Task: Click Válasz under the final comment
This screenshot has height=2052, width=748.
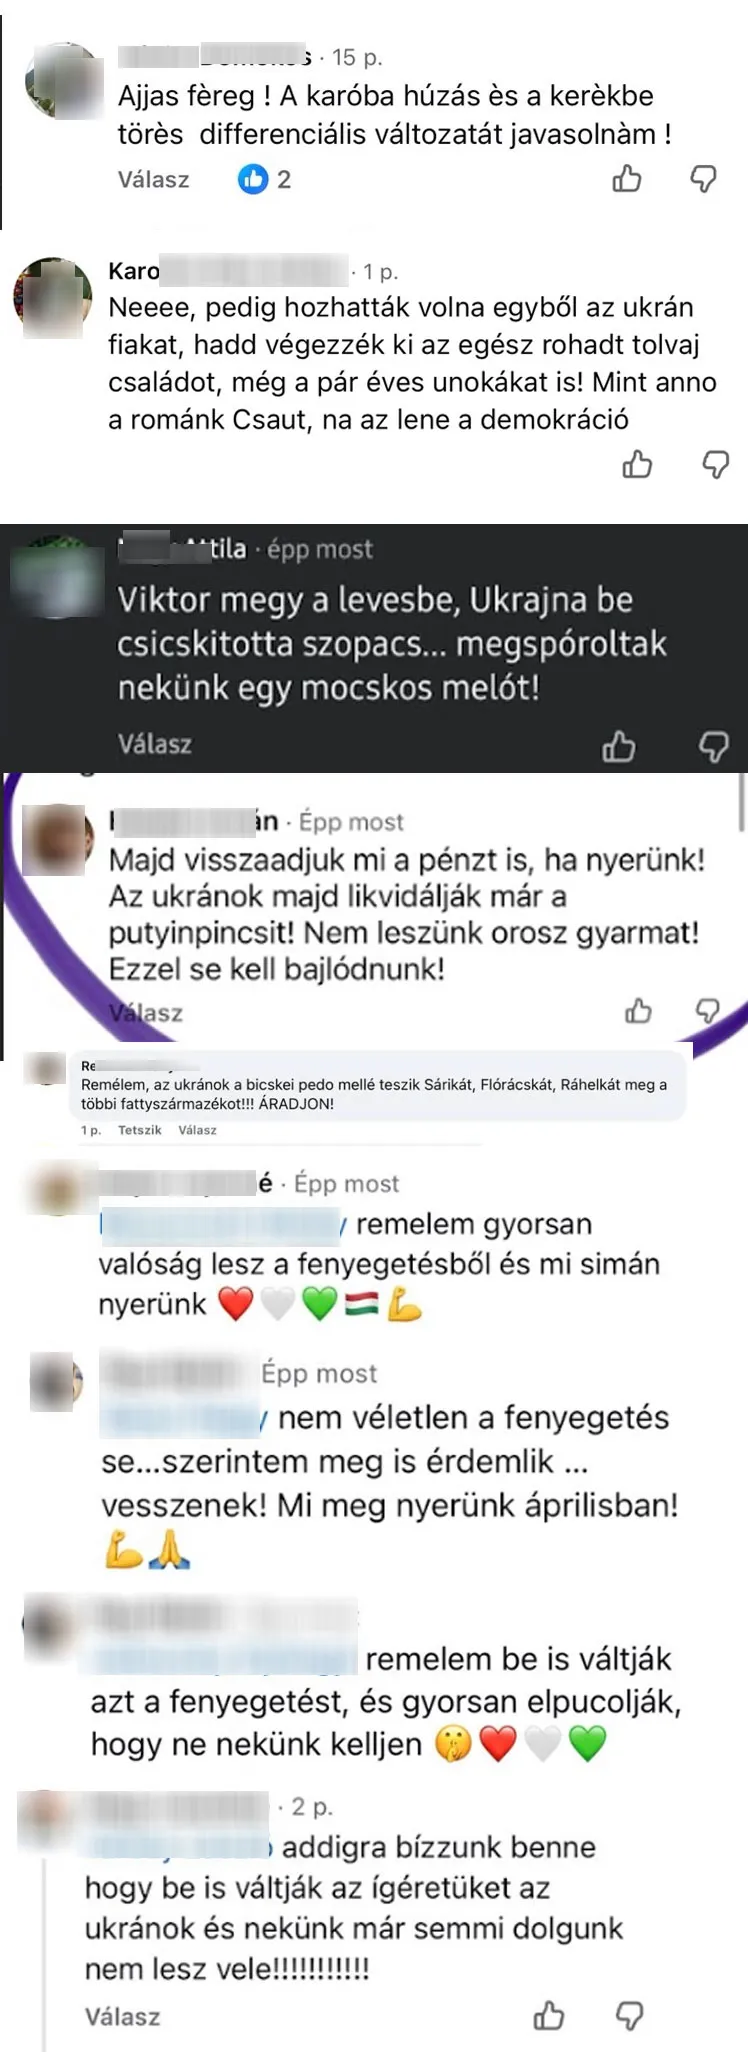Action: (x=122, y=2017)
